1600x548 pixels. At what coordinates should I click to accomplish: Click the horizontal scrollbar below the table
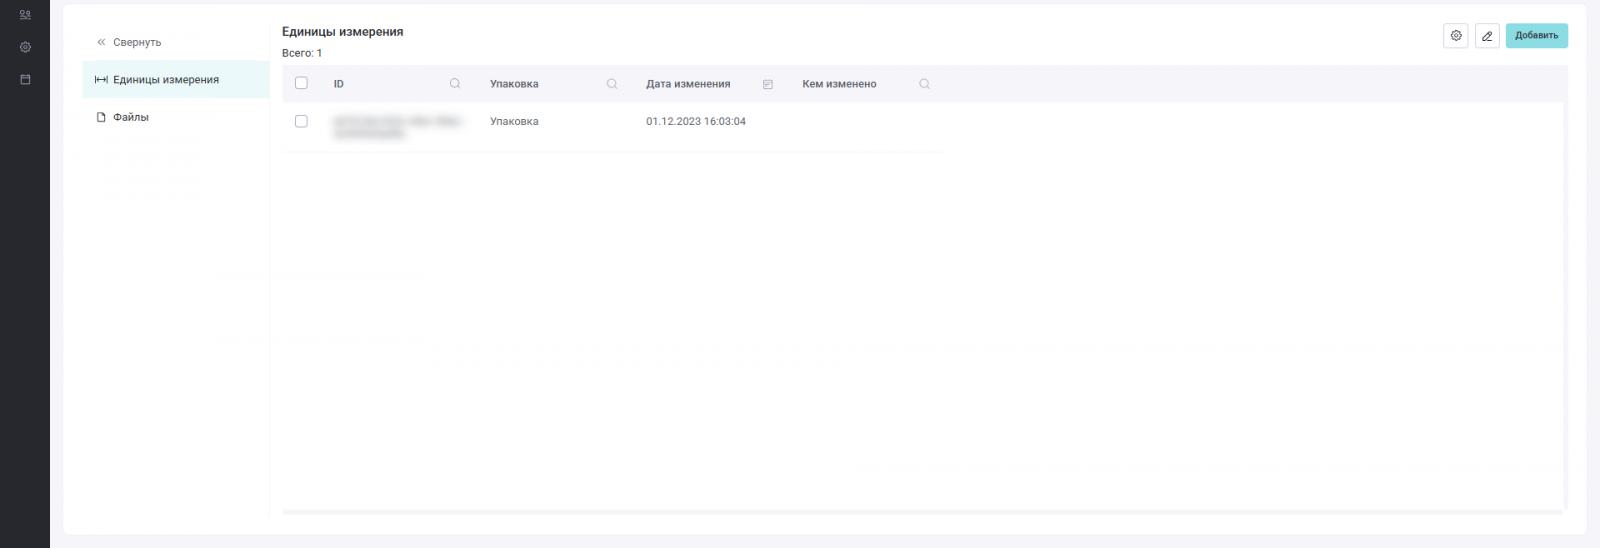point(922,512)
